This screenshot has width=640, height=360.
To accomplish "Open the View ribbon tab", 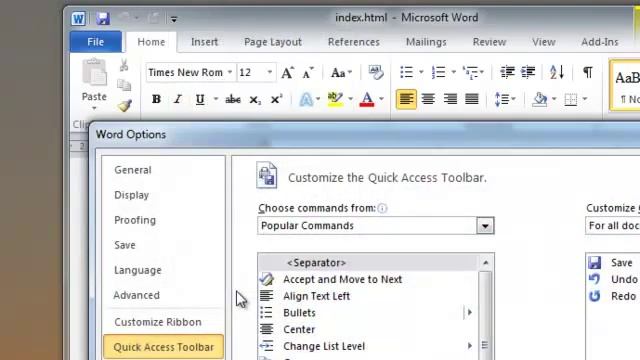I will point(543,42).
